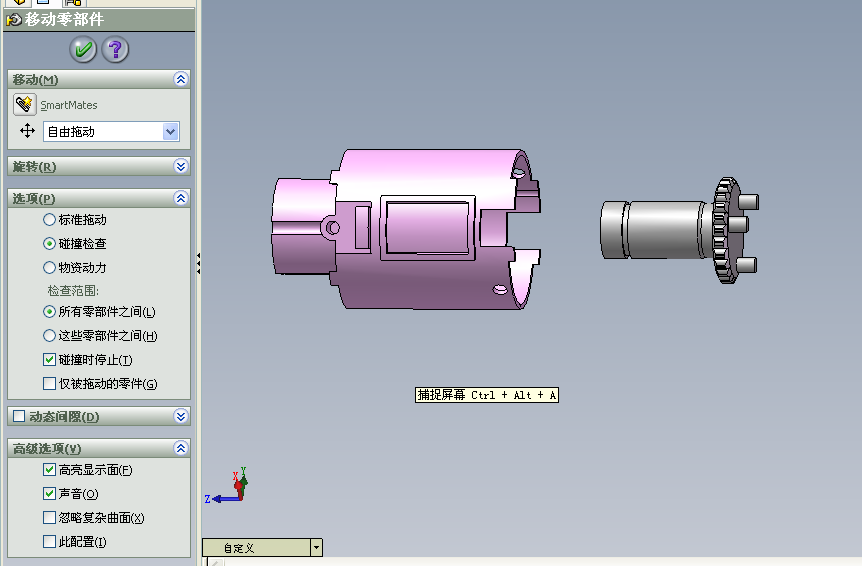Enable 忽略复杂曲面 checkbox
The image size is (862, 566).
(x=49, y=518)
